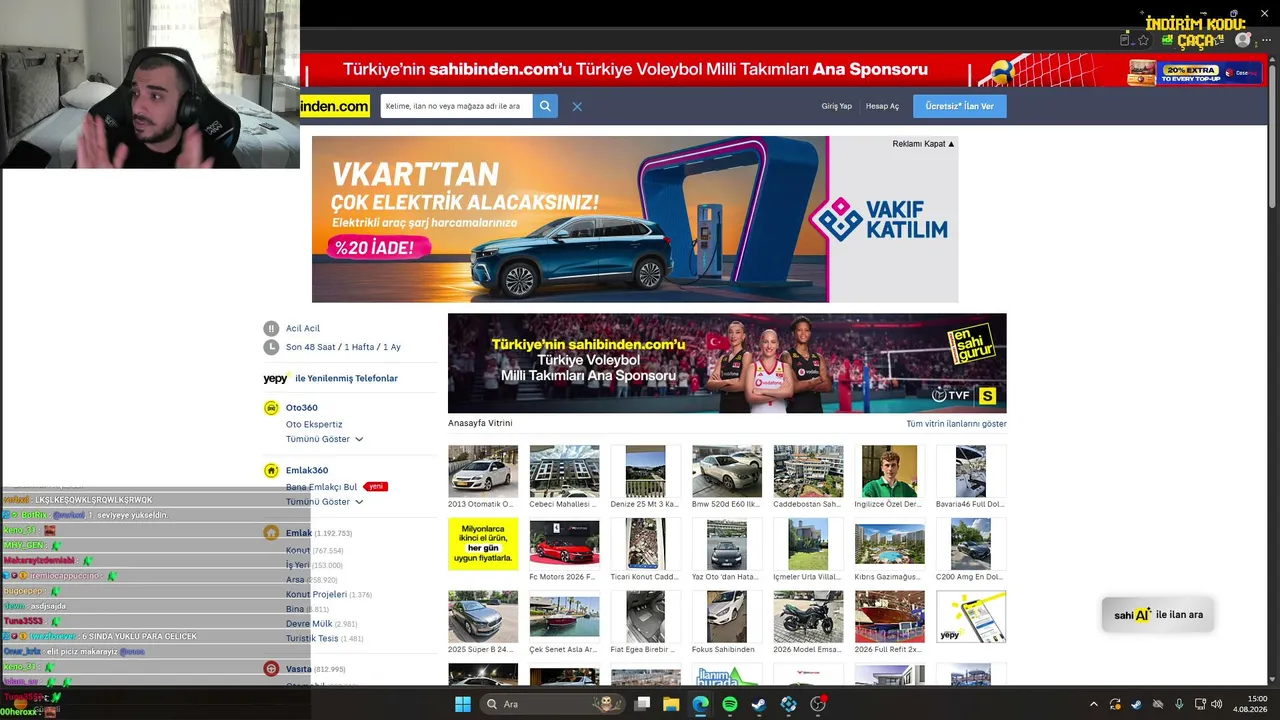Open the Windows Start menu

click(463, 704)
